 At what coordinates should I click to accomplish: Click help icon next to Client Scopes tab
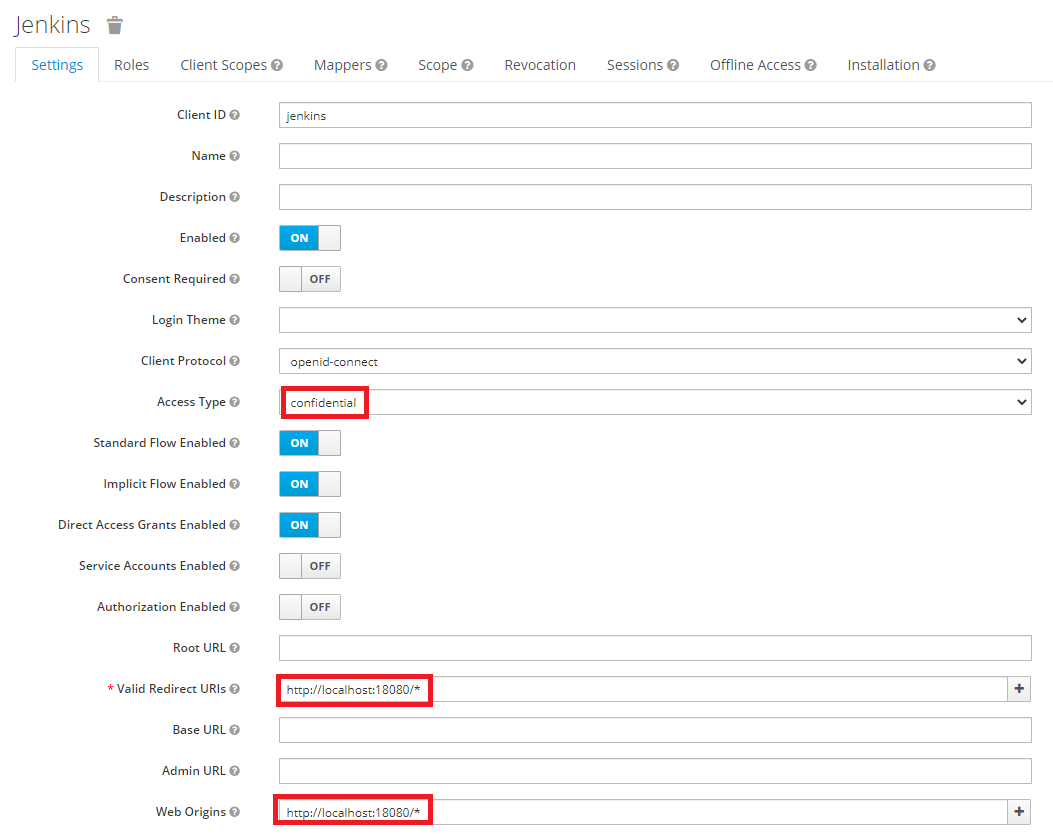coord(277,65)
